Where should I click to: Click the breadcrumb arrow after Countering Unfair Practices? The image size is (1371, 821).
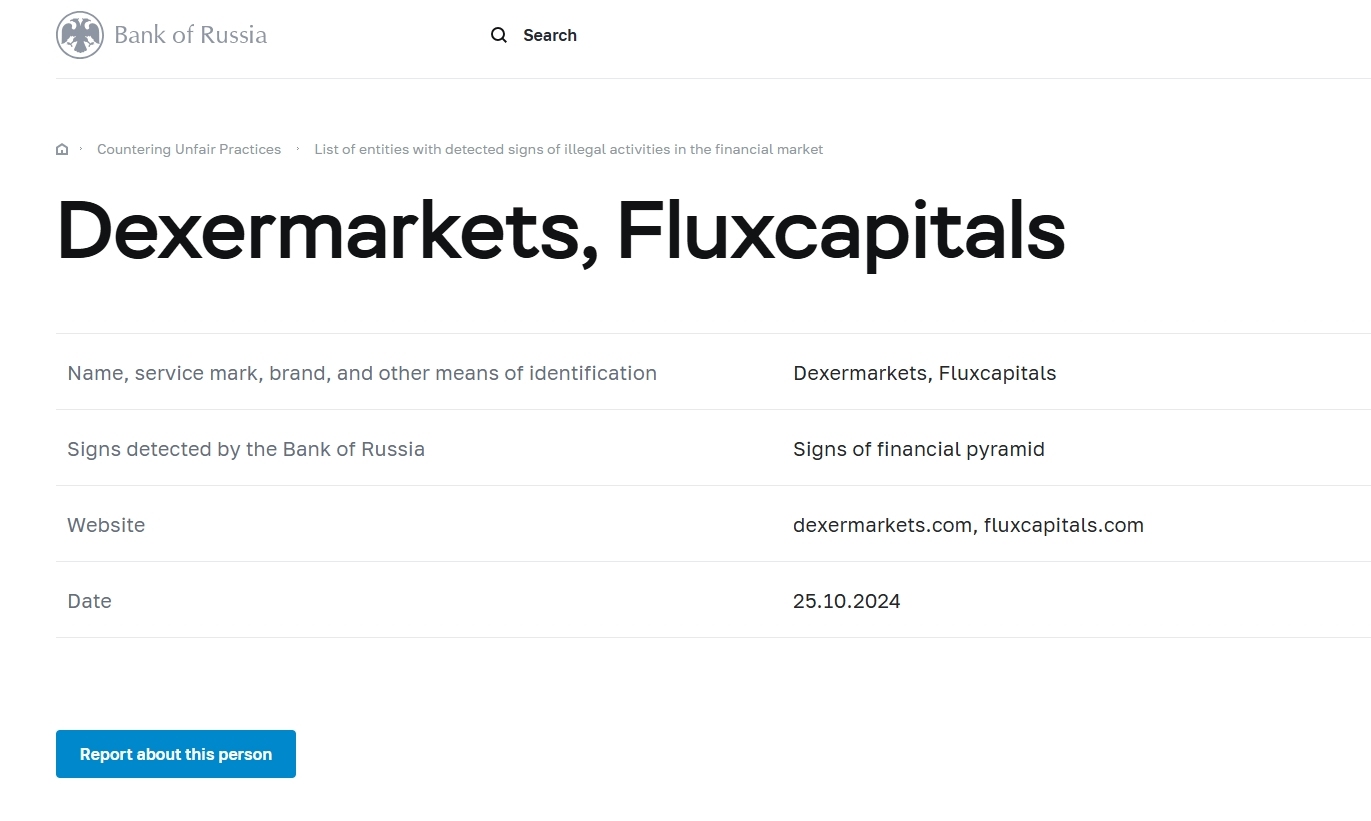[x=298, y=149]
